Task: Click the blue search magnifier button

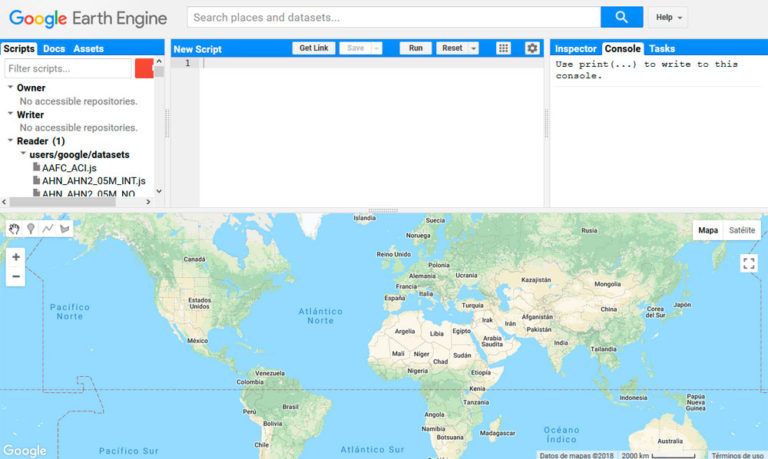Action: 622,17
